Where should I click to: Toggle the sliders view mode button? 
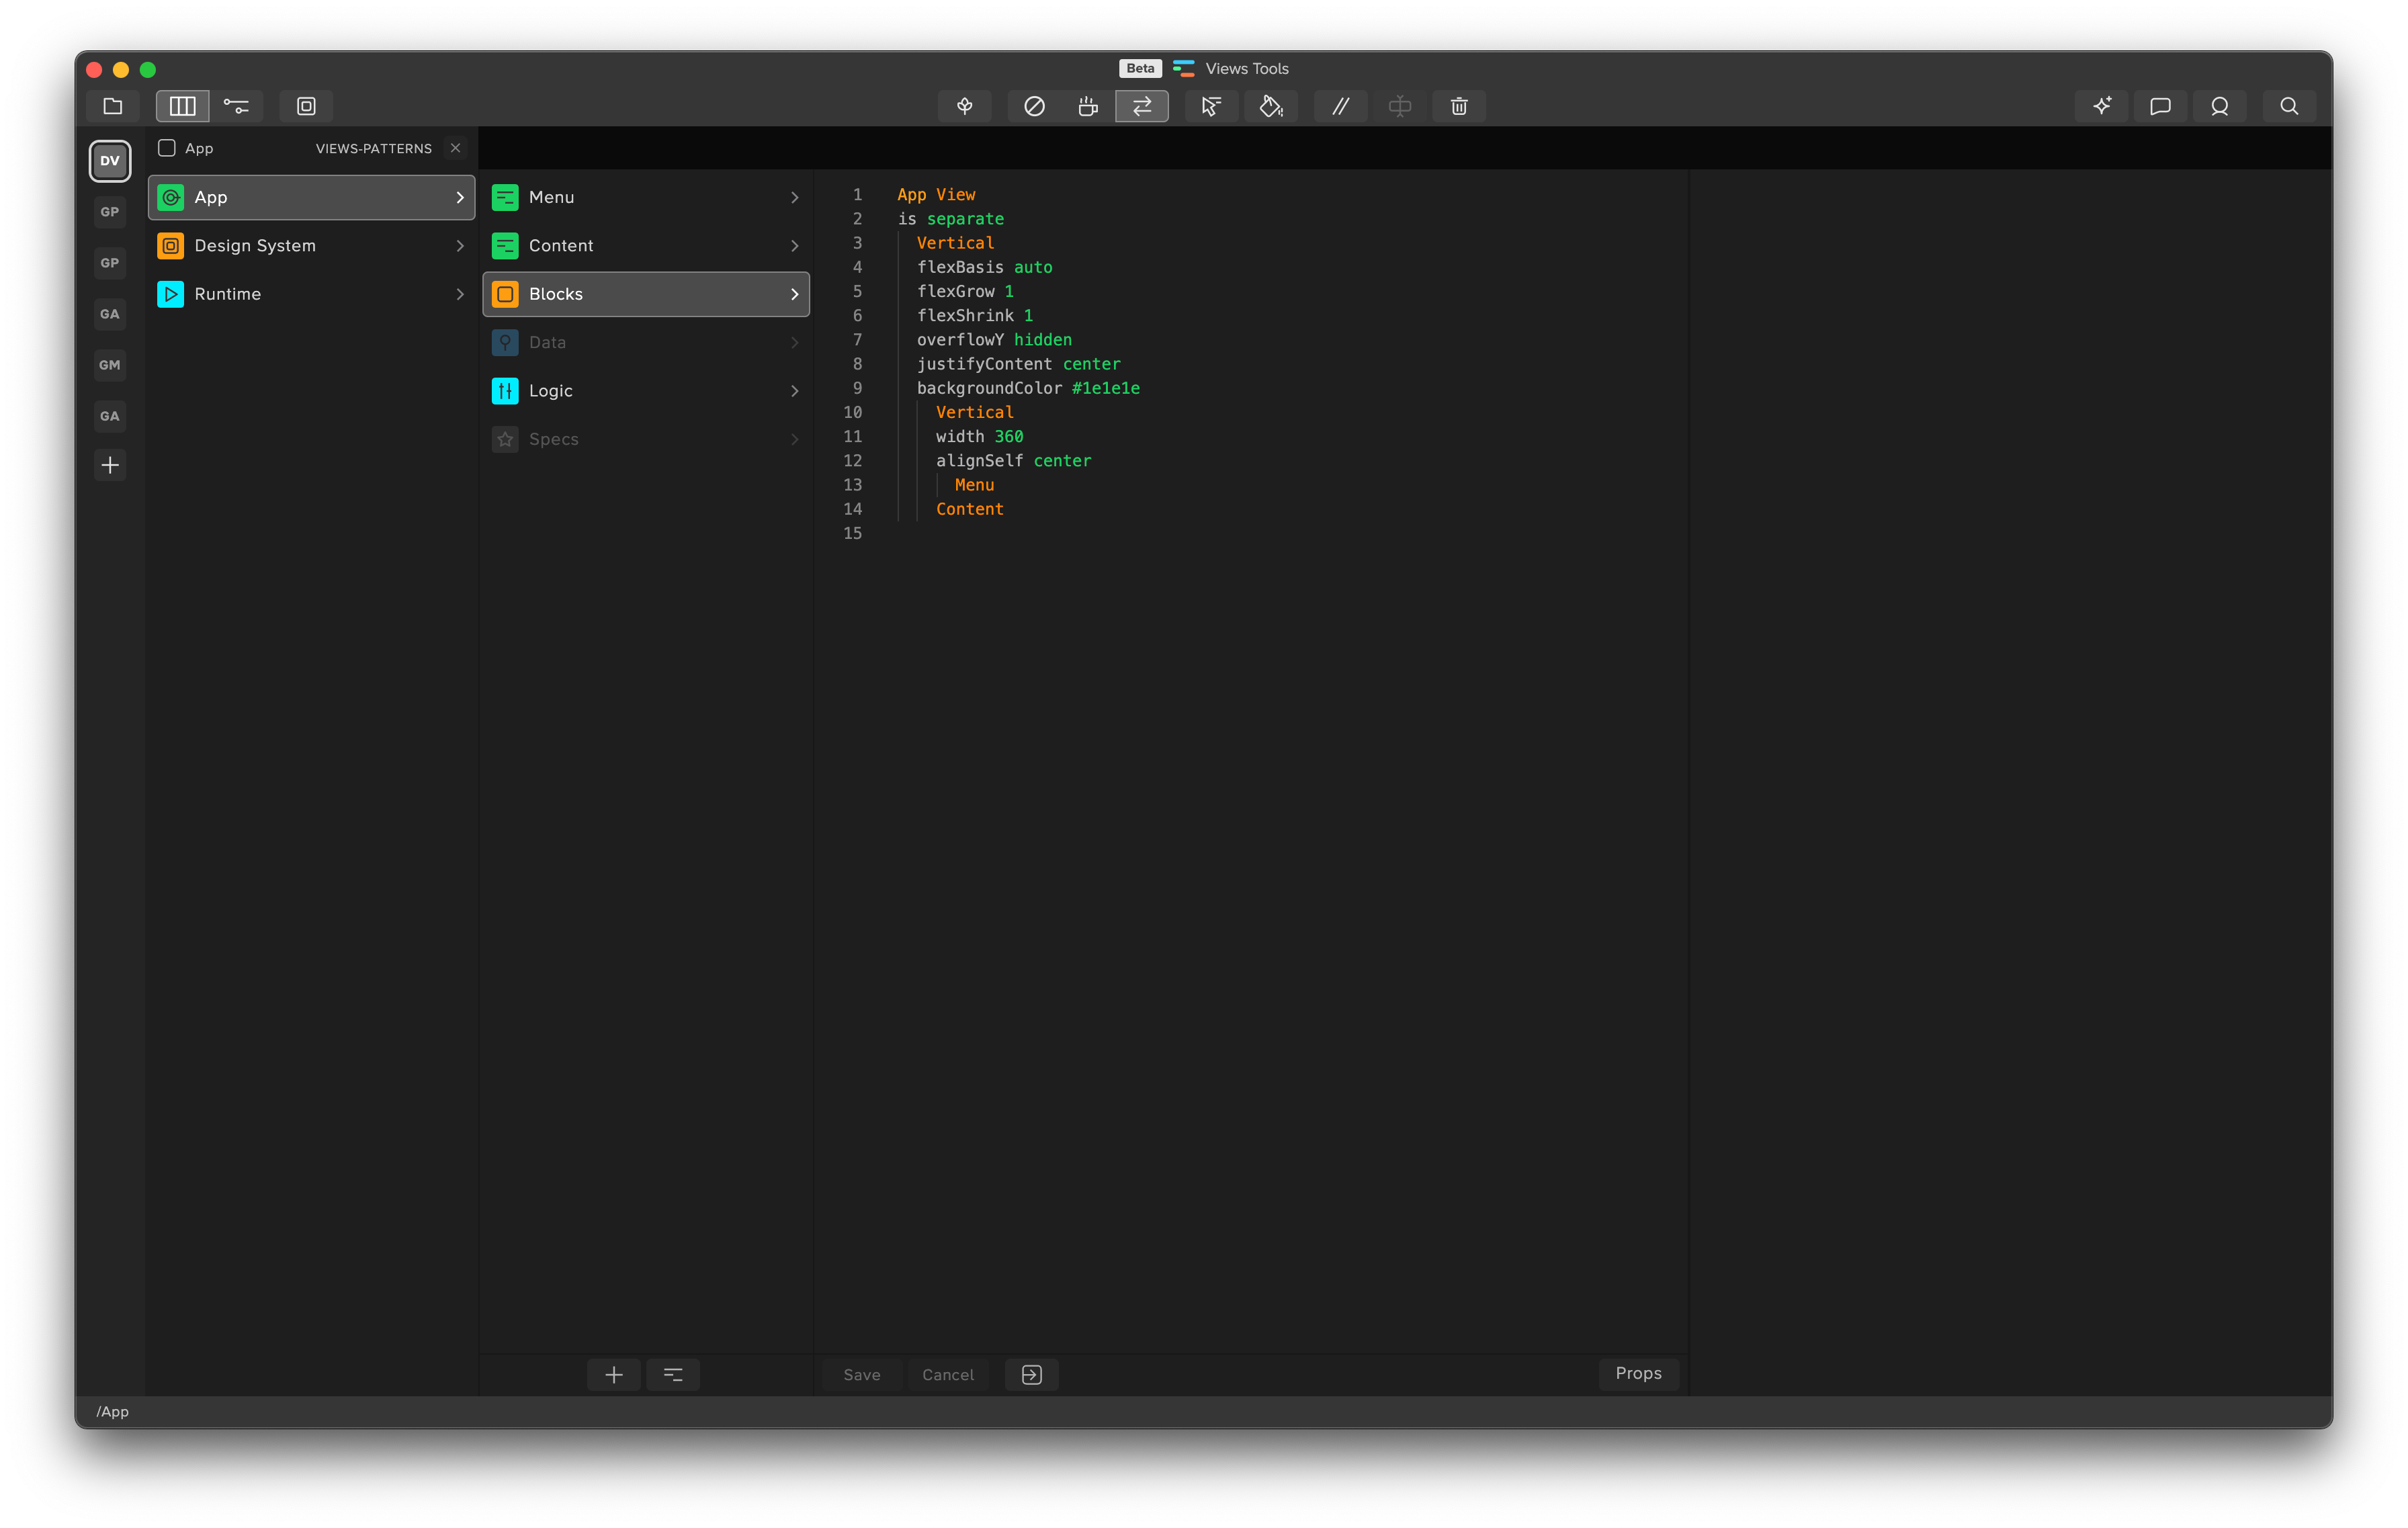coord(236,106)
